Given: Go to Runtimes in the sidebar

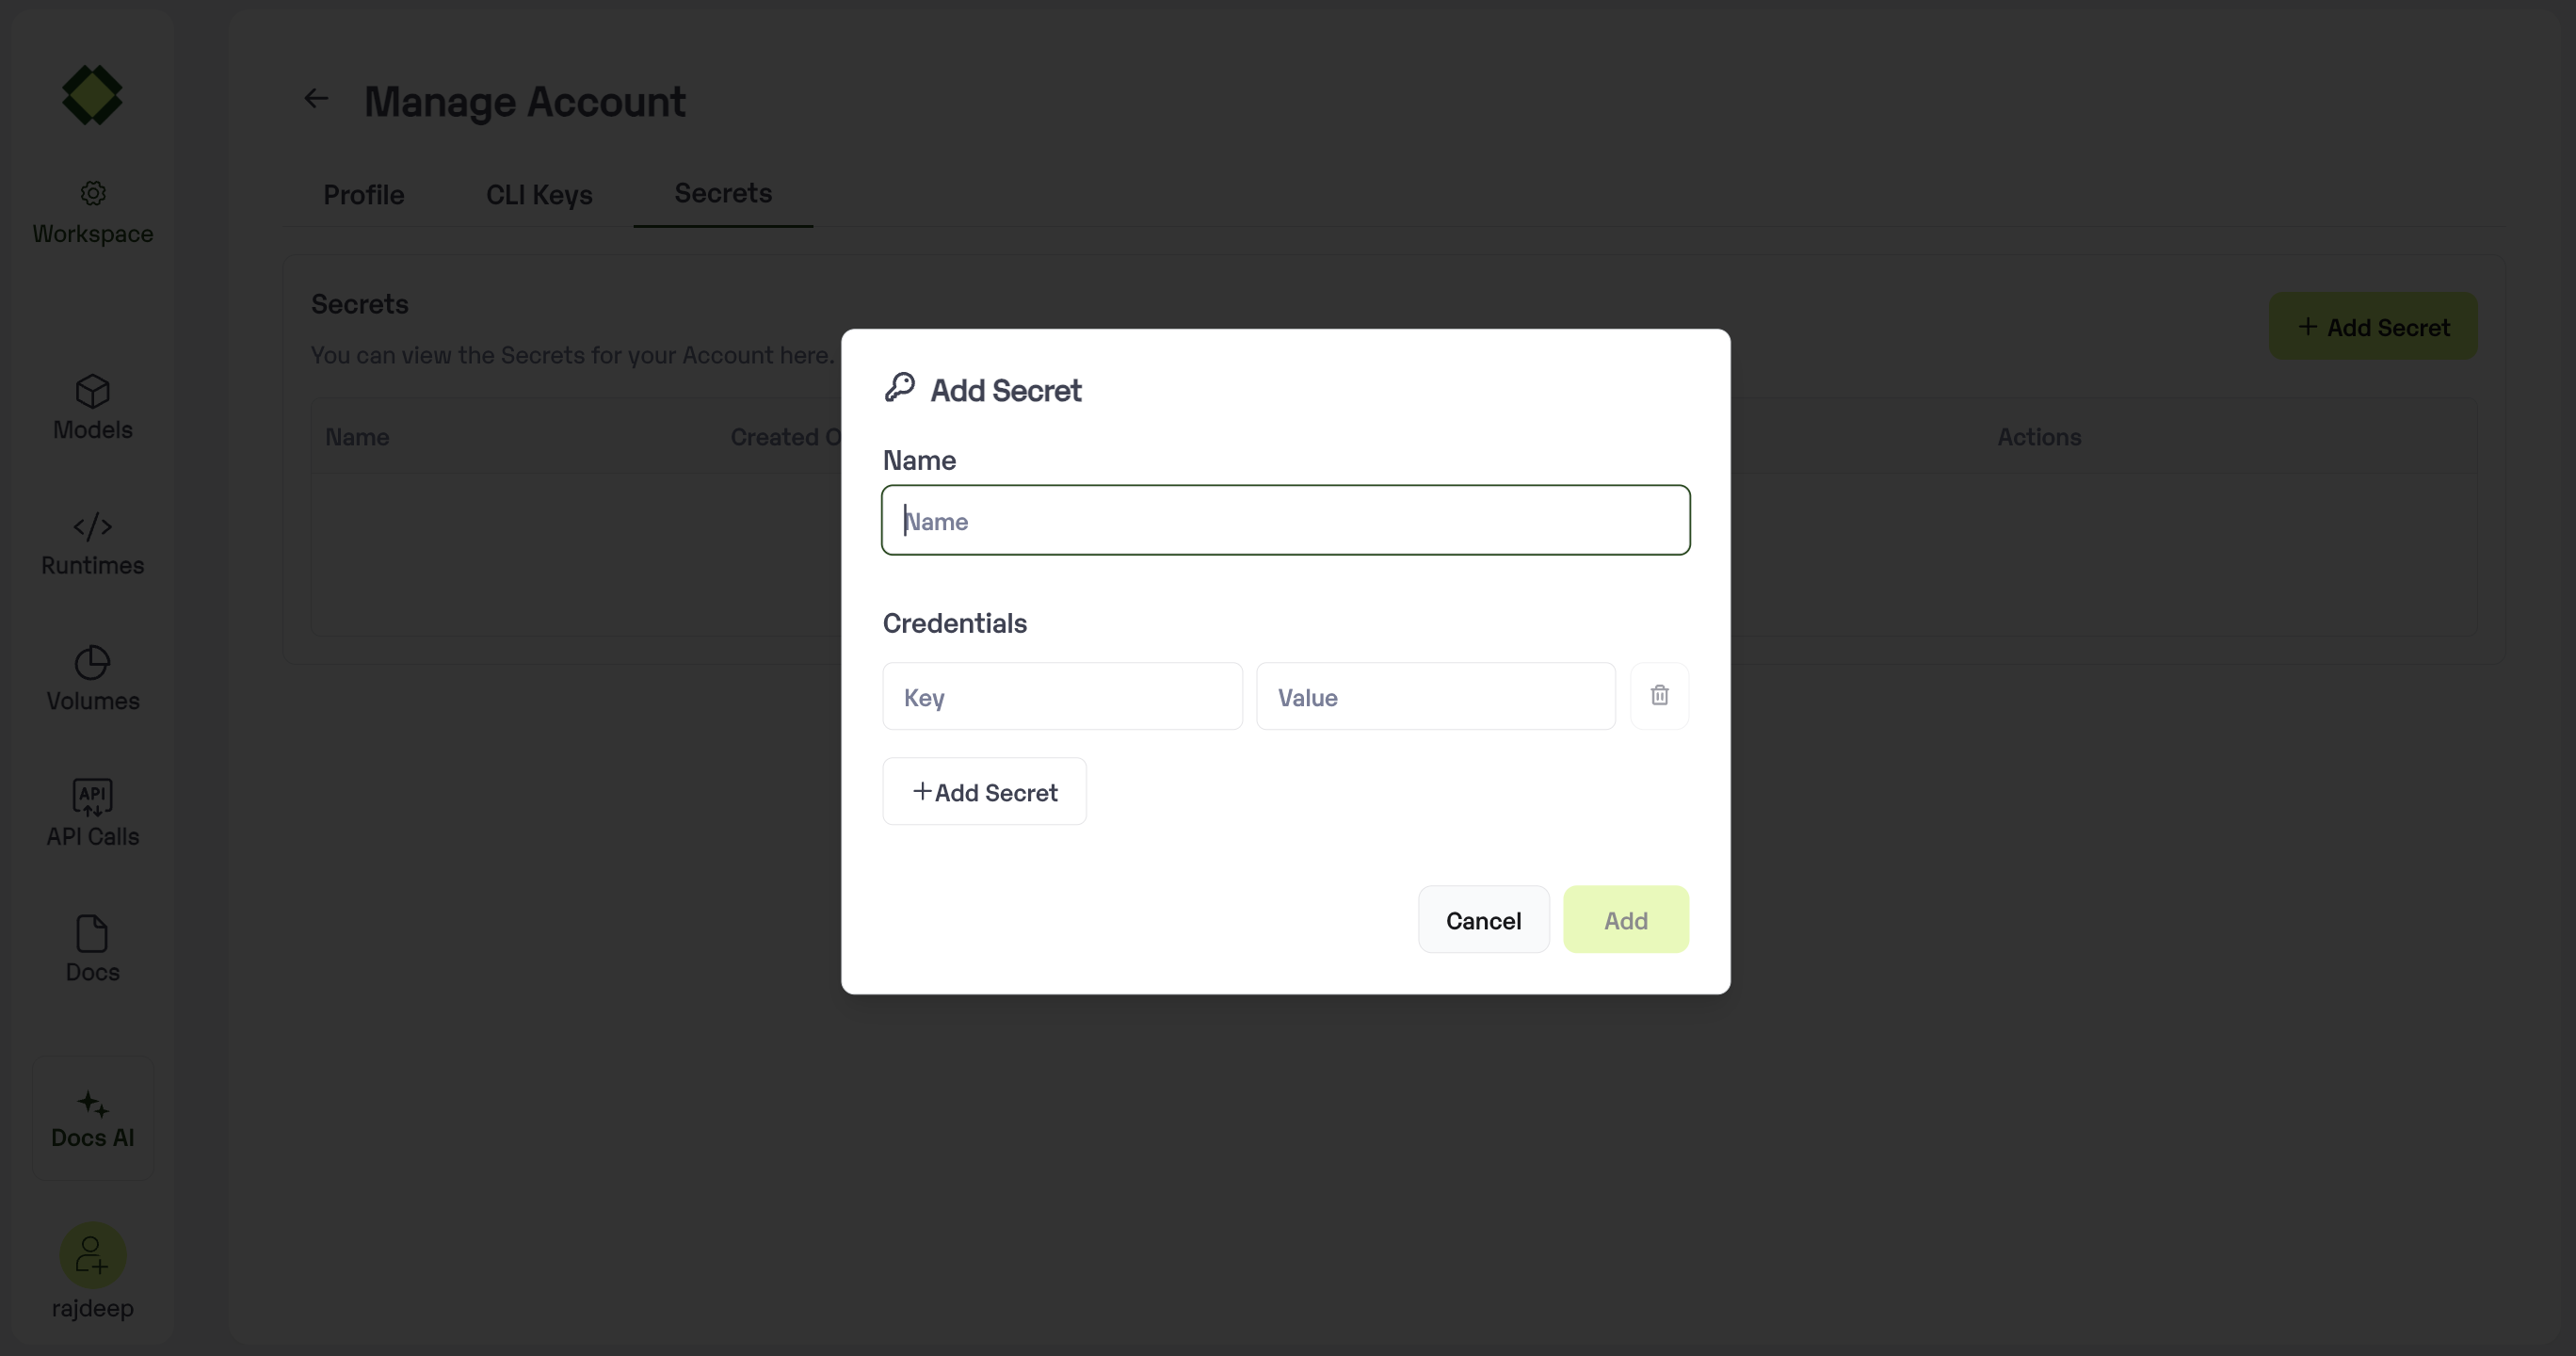Looking at the screenshot, I should click(92, 543).
